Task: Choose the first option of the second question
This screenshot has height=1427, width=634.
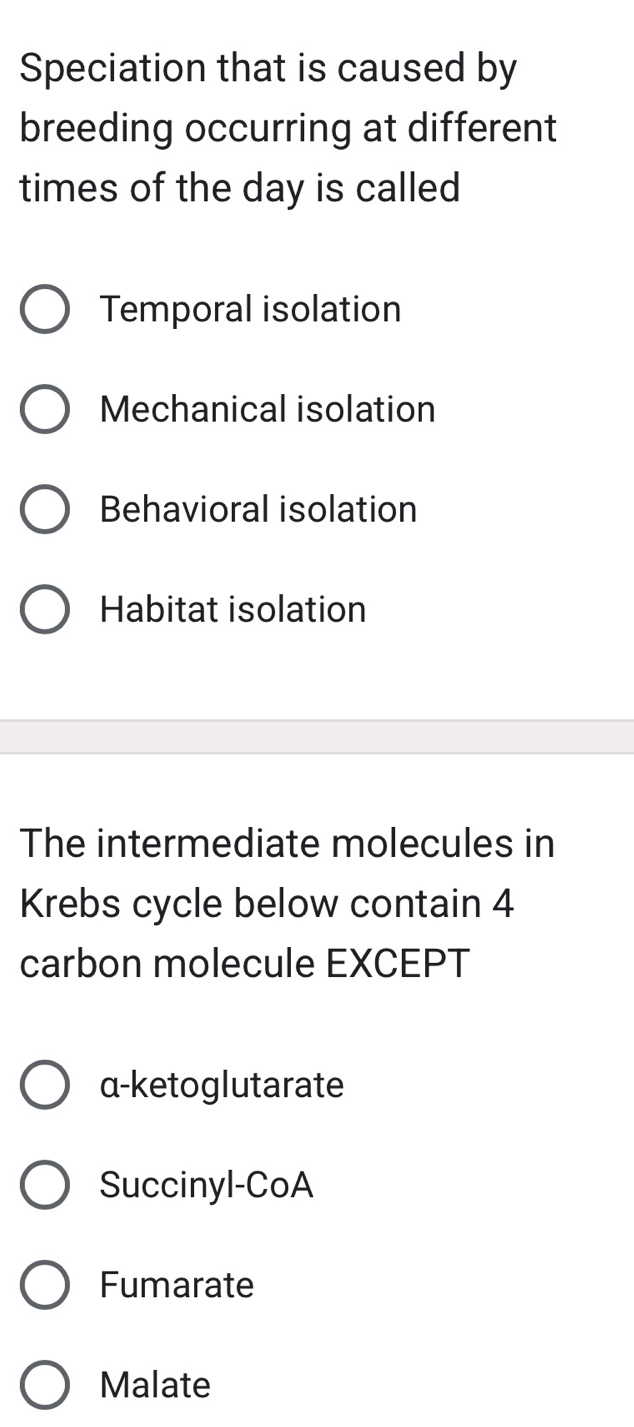Action: click(44, 1084)
